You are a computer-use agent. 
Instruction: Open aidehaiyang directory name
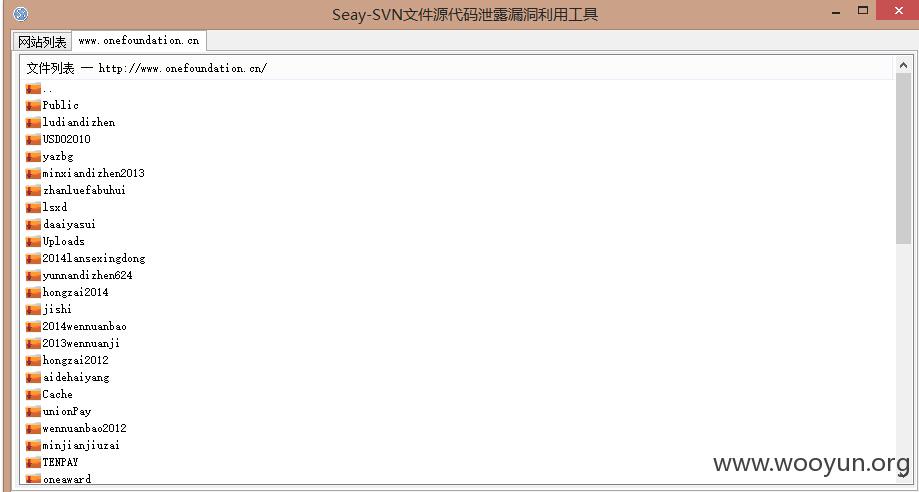click(76, 377)
